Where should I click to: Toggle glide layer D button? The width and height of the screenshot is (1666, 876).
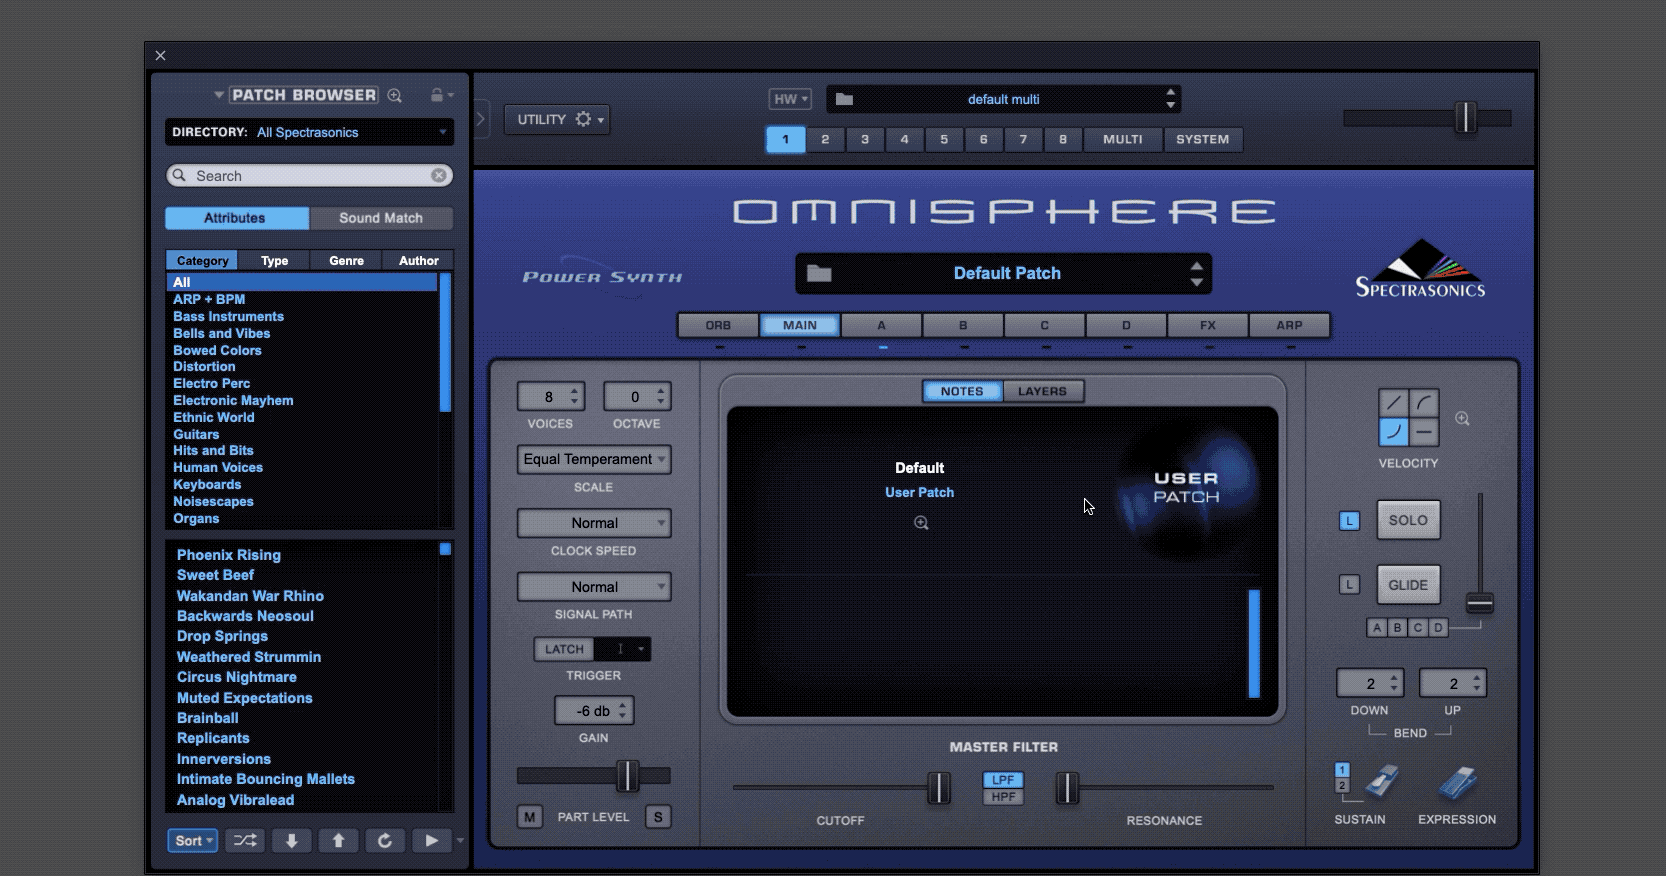[x=1438, y=628]
